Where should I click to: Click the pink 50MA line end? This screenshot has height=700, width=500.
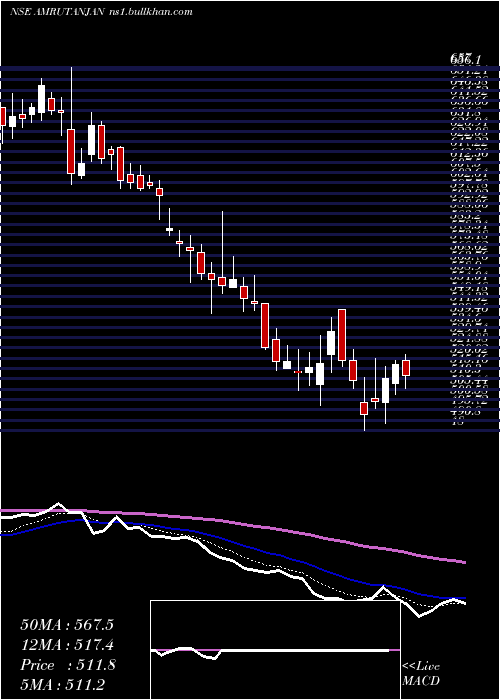point(464,562)
